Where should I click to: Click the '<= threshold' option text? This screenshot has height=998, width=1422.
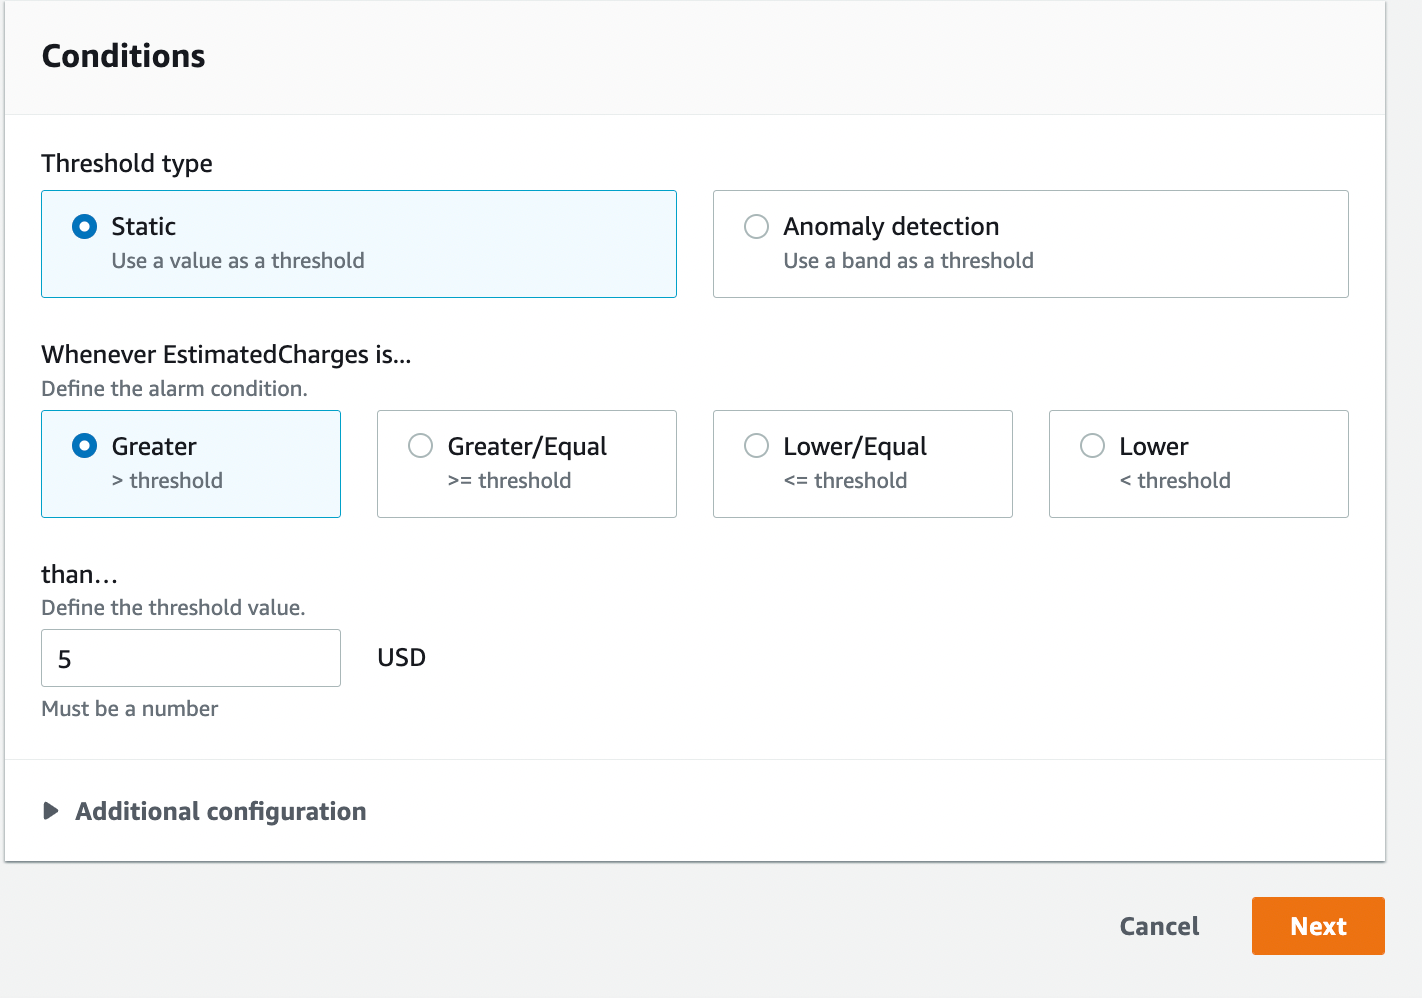click(x=845, y=481)
